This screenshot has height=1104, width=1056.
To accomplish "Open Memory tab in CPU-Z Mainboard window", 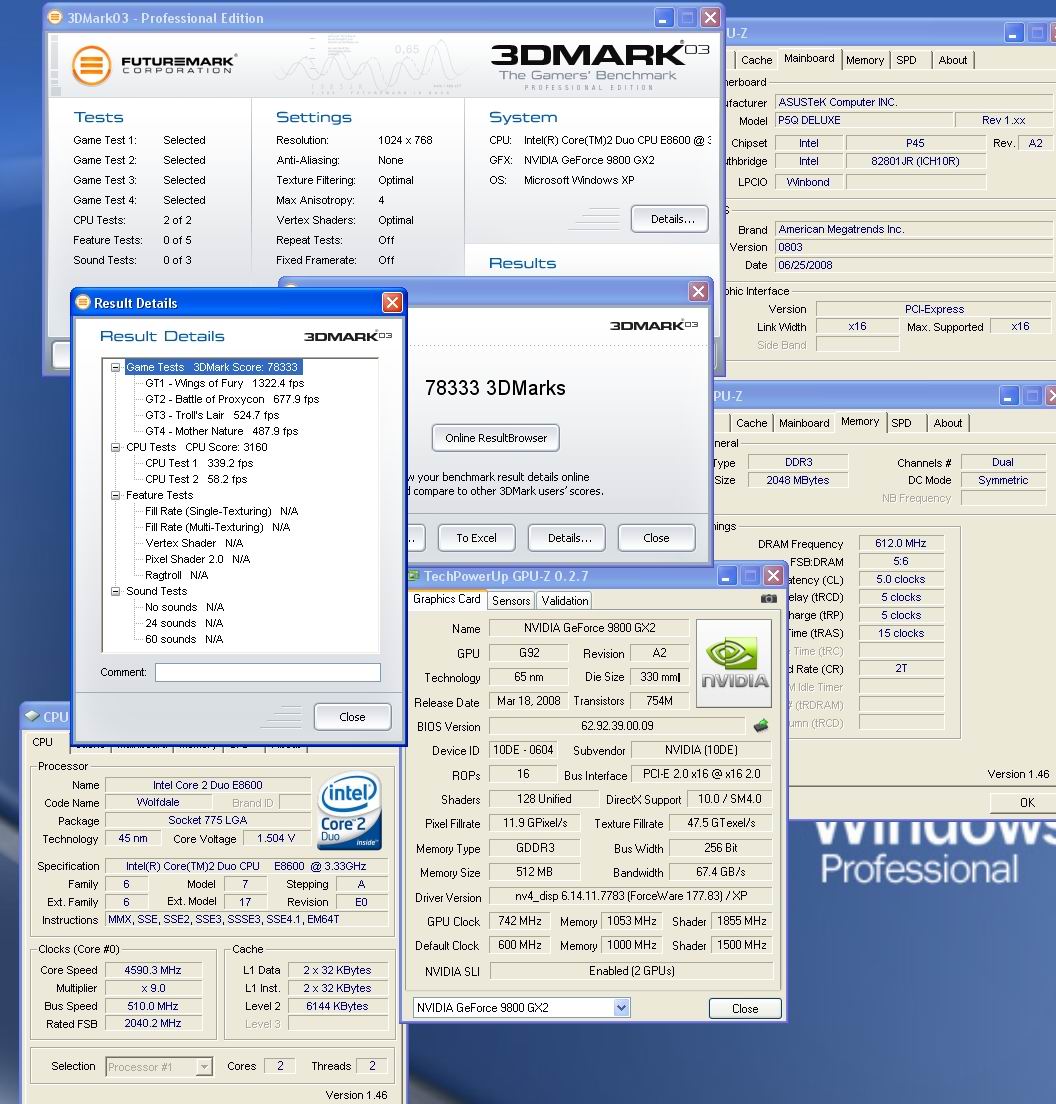I will [x=865, y=60].
